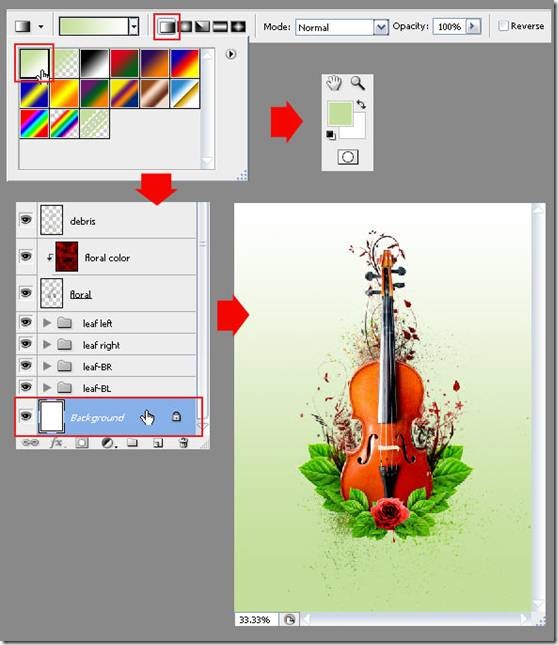
Task: Select the Linear Gradient style icon
Action: 167,27
